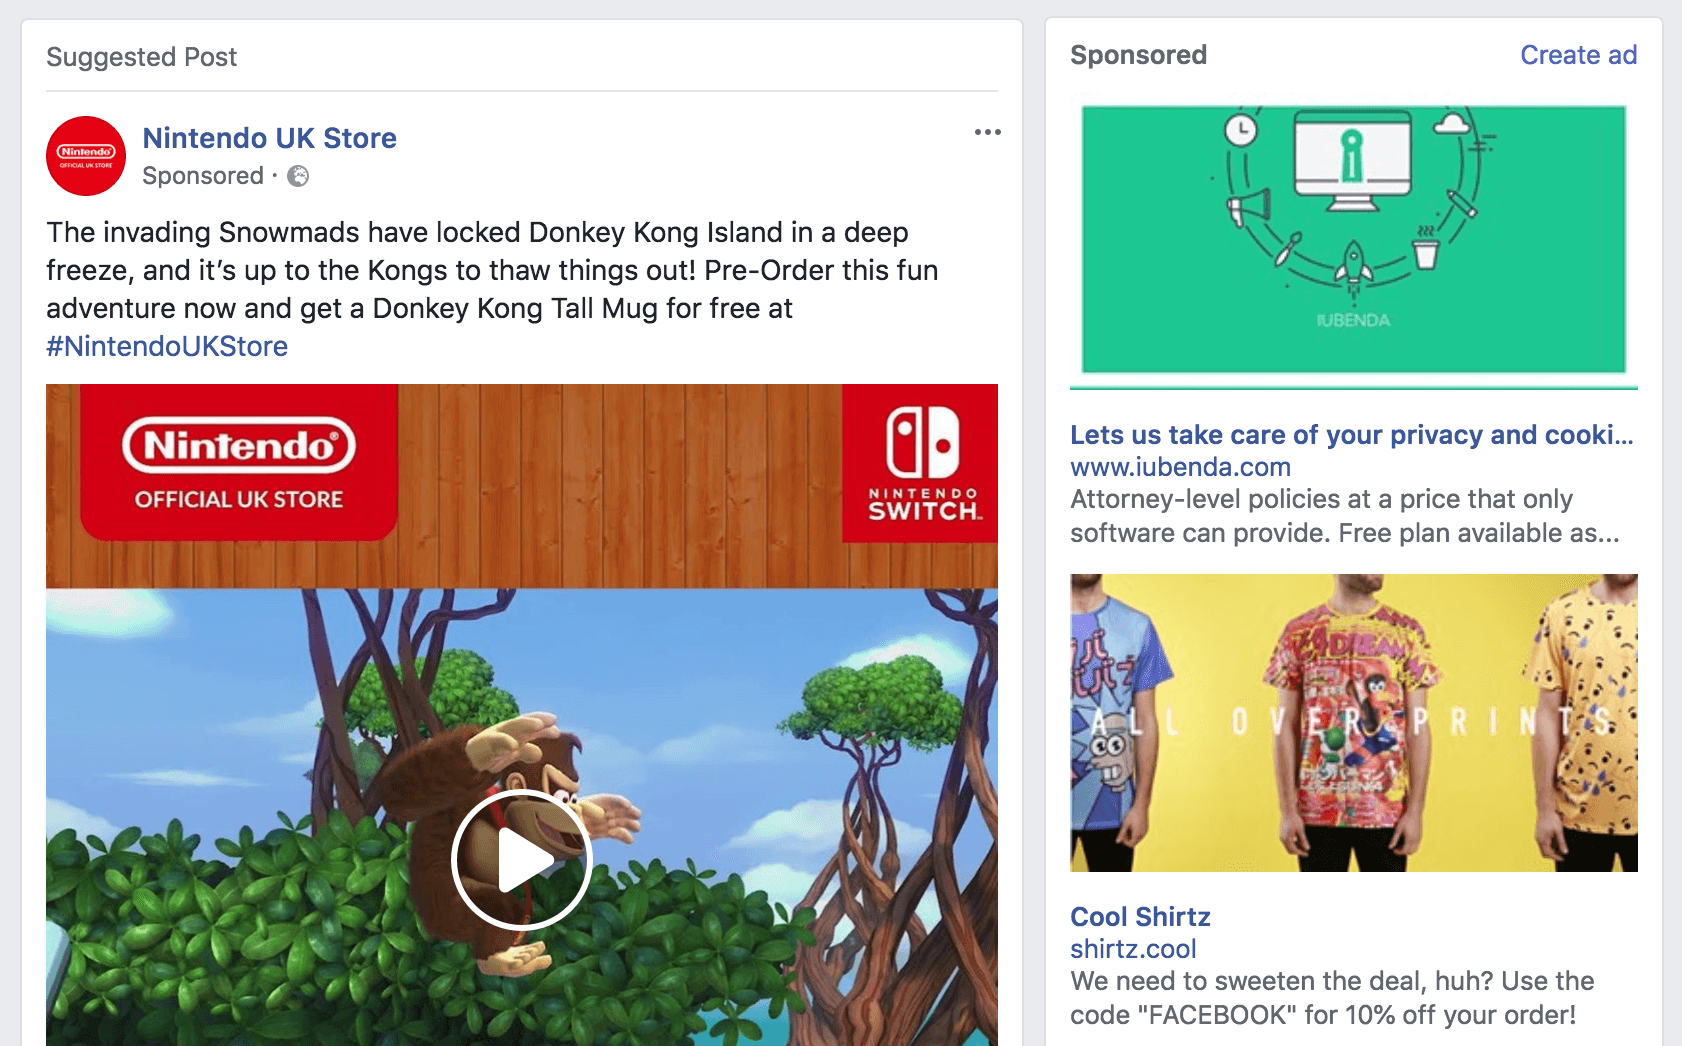Click the globe public audience icon
This screenshot has width=1682, height=1046.
(x=298, y=176)
